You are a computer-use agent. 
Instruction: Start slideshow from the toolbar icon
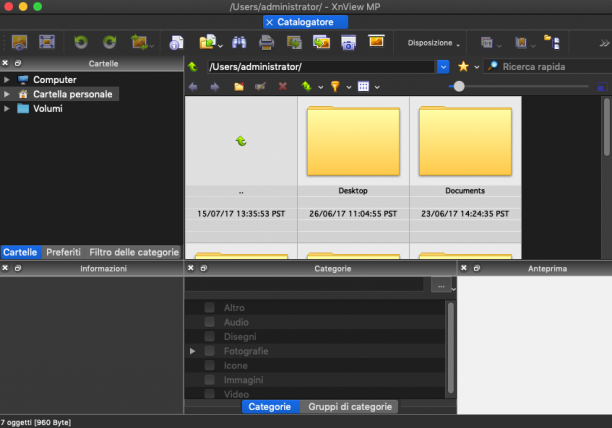tap(376, 41)
